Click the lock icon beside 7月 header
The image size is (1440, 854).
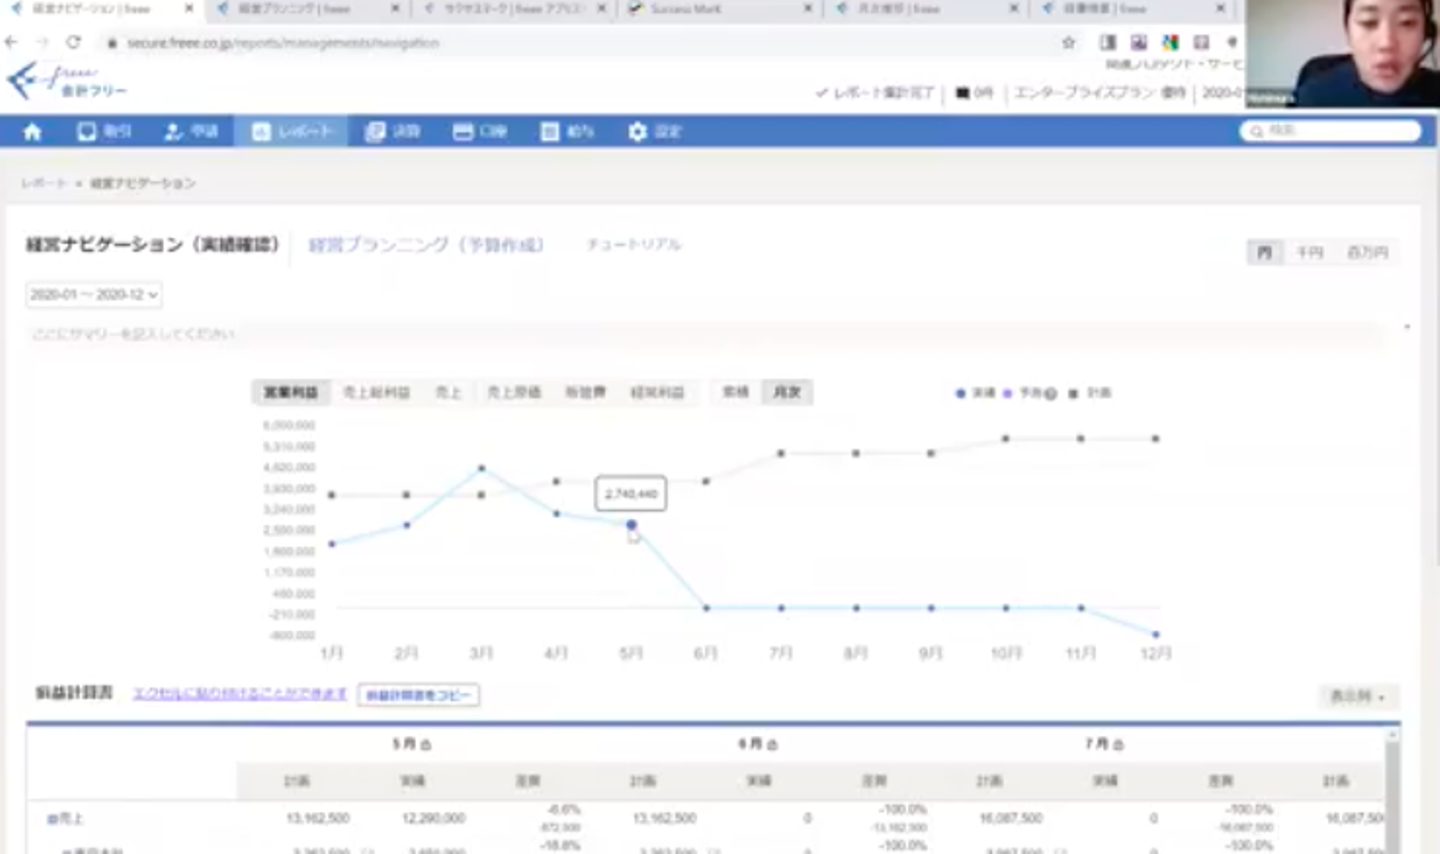[1118, 745]
